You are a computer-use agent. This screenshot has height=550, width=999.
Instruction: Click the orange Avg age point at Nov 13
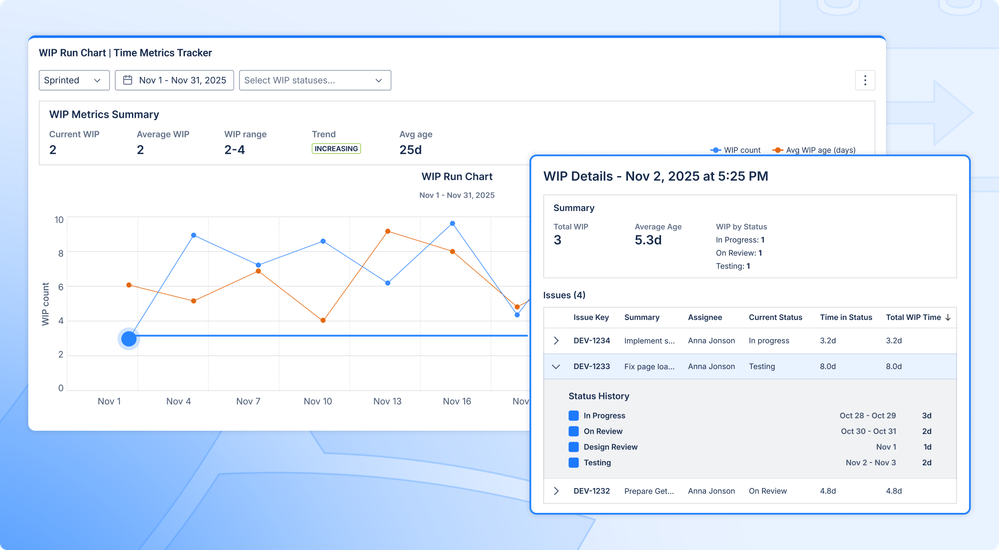click(388, 231)
